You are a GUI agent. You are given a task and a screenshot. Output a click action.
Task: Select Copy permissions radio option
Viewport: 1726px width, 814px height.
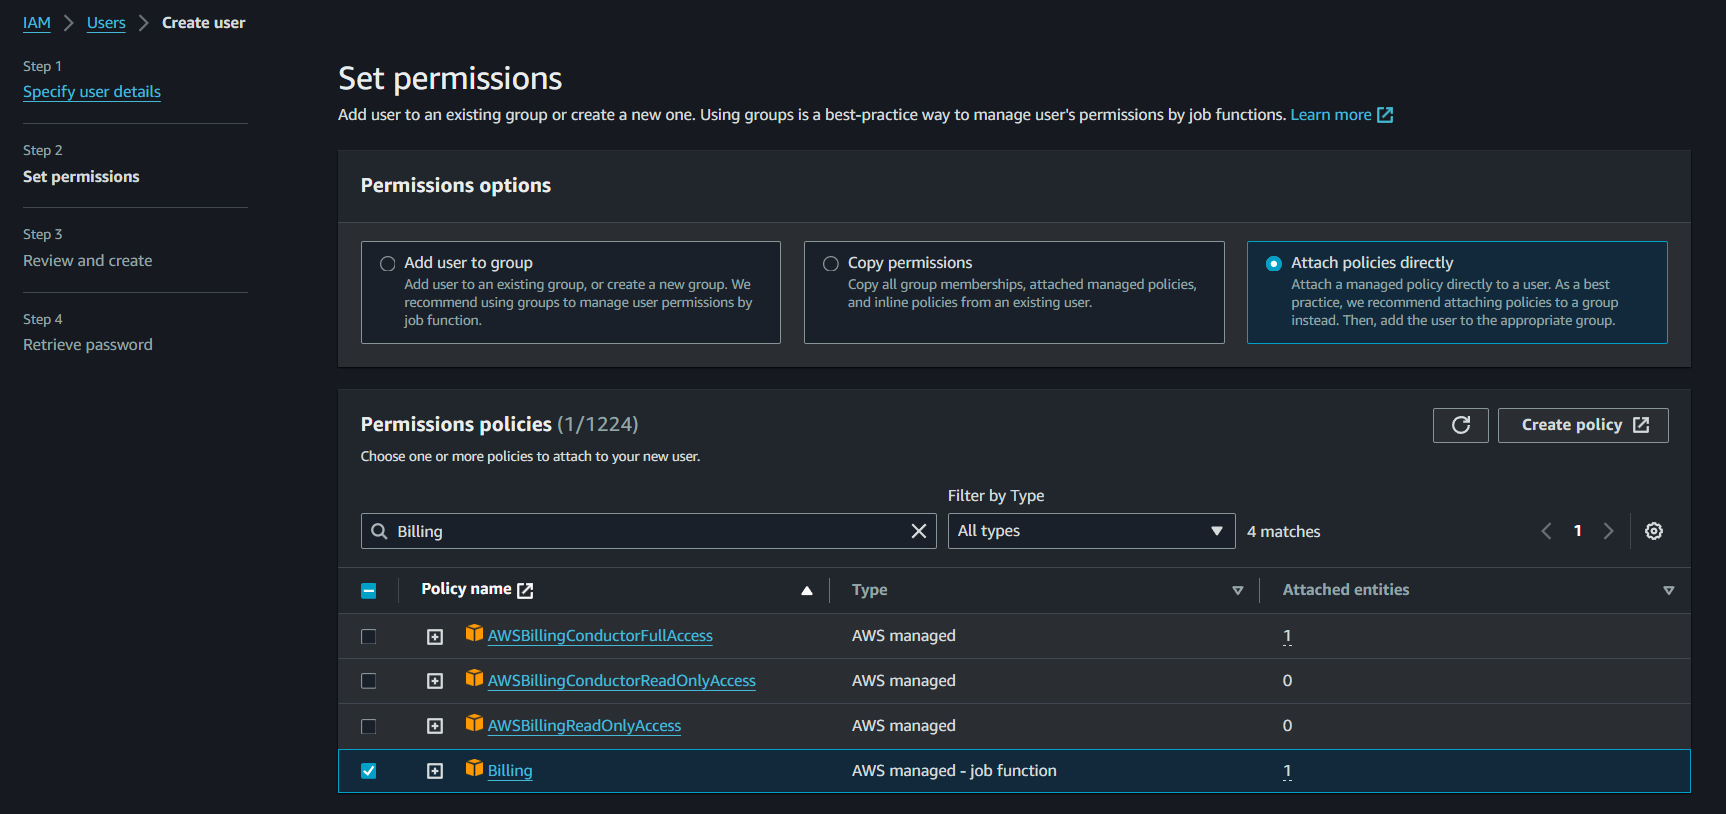(x=831, y=264)
